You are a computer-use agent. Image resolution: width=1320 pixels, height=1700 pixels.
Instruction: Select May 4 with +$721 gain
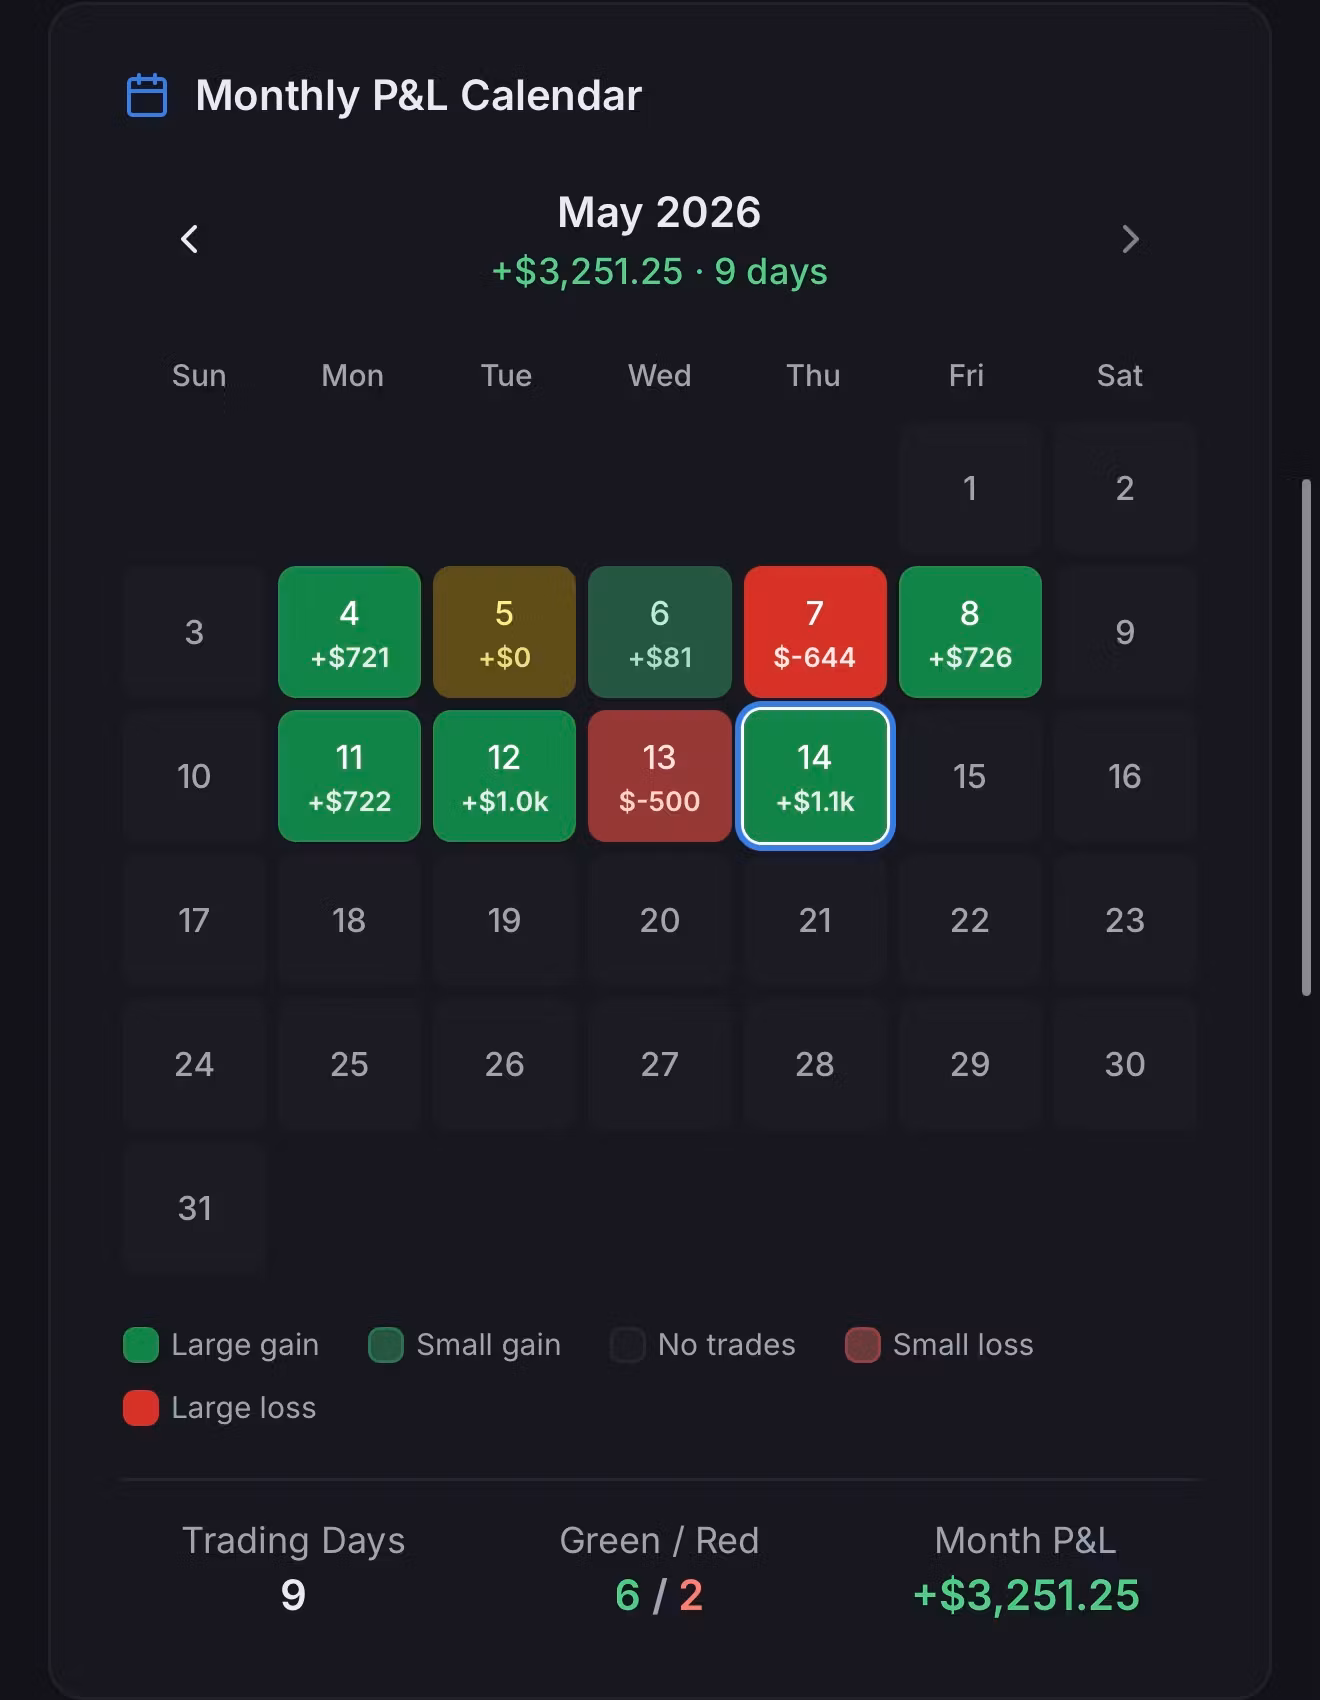349,632
